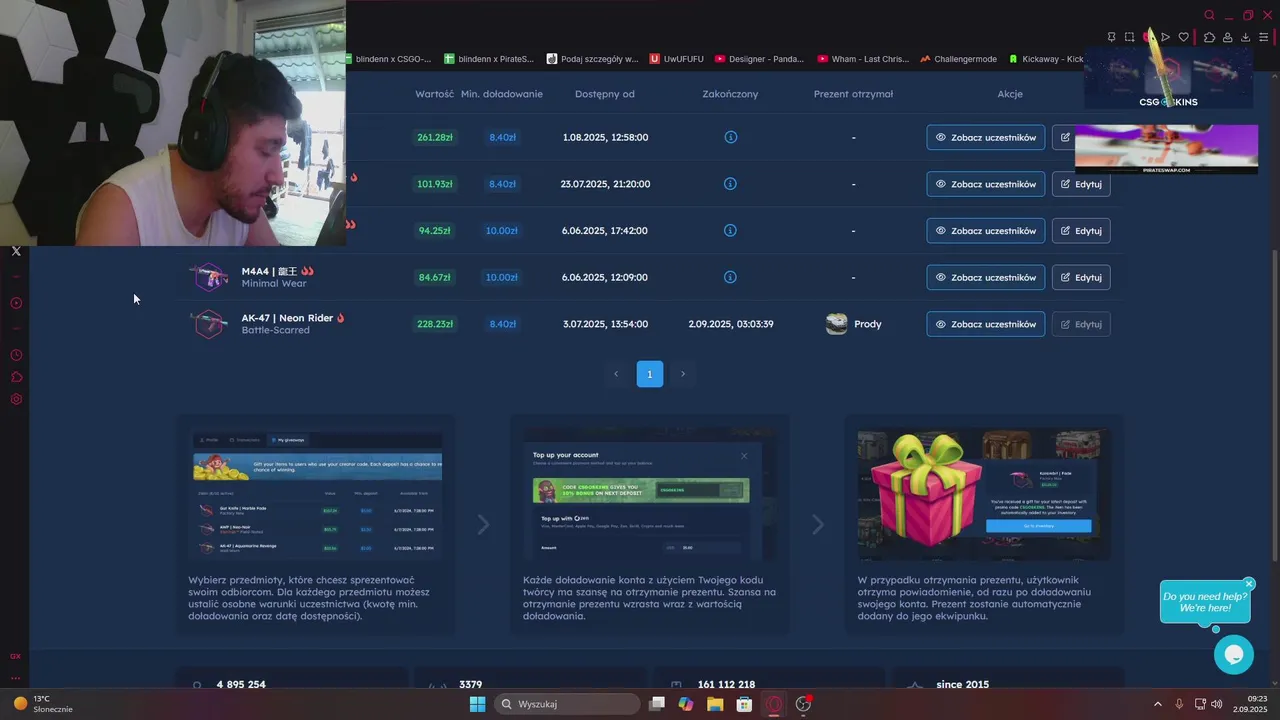Click the microphone tray icon
This screenshot has width=1280, height=720.
[x=1180, y=704]
